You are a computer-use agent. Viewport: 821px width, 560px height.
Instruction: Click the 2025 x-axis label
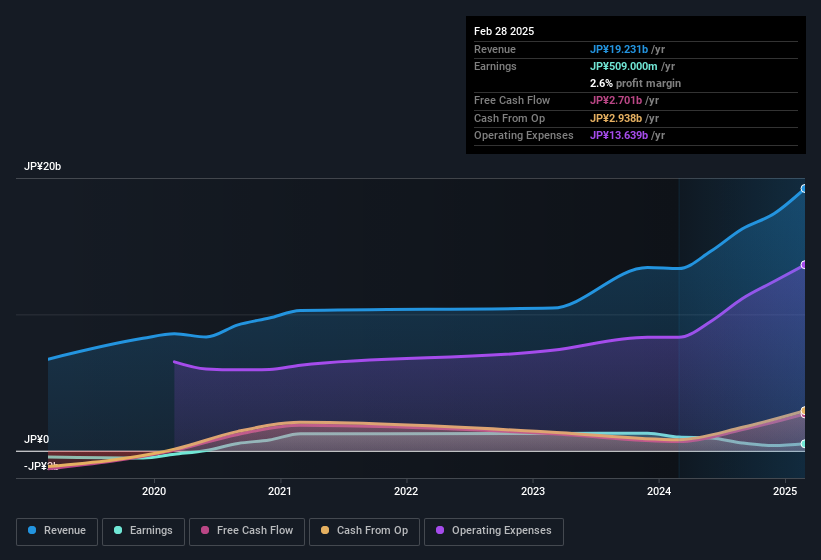(785, 491)
